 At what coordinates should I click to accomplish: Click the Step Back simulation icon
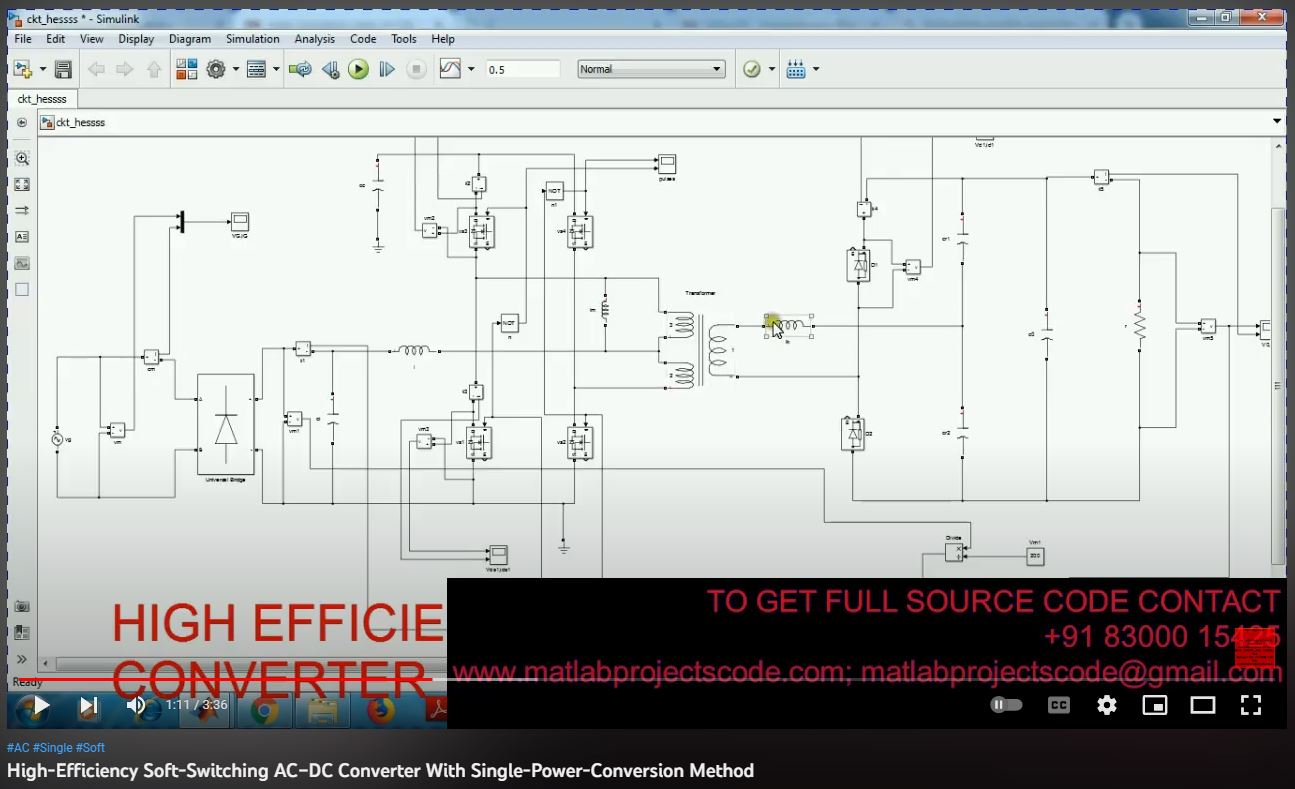click(x=330, y=69)
